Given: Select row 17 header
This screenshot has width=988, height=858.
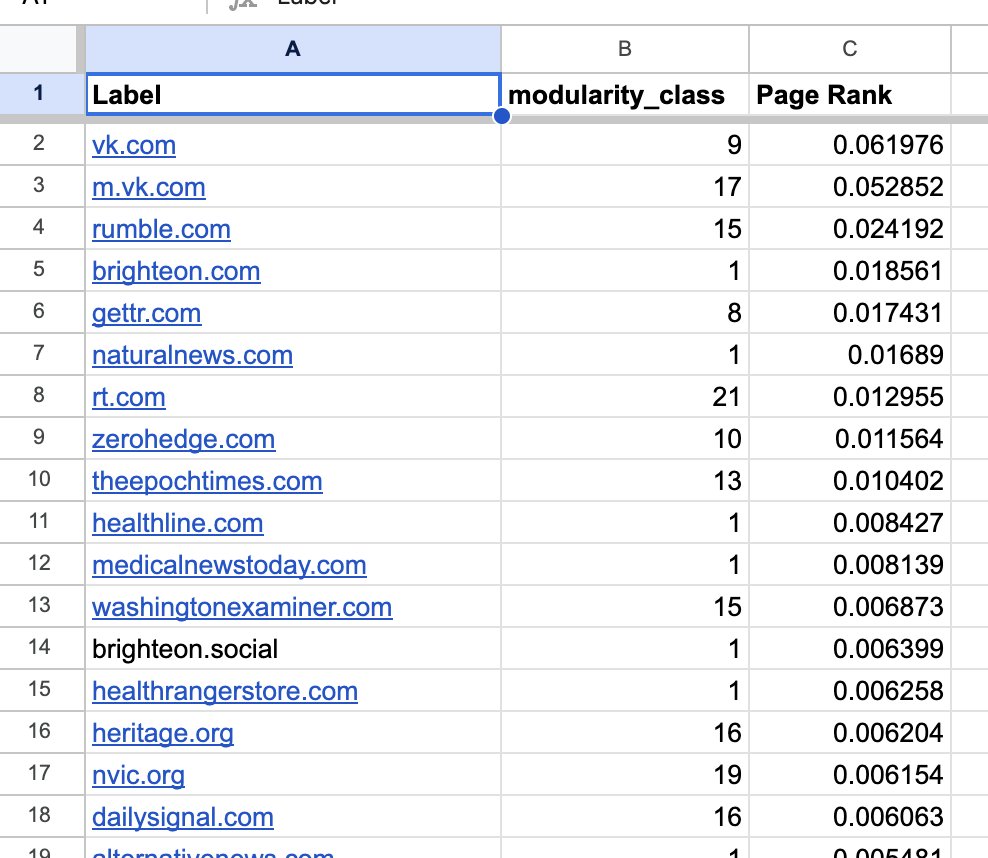Looking at the screenshot, I should 38,774.
